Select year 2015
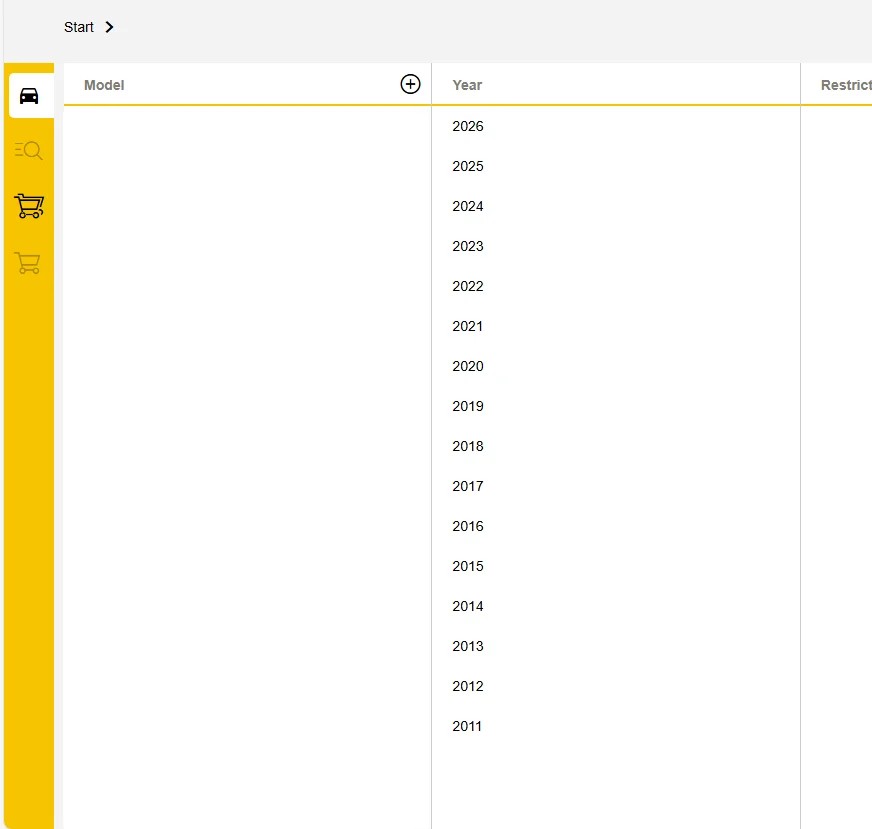The height and width of the screenshot is (829, 872). 468,567
